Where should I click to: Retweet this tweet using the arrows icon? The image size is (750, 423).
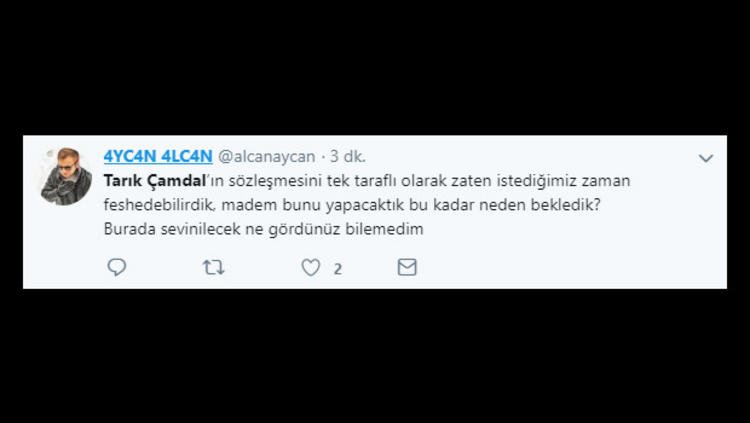pyautogui.click(x=213, y=267)
